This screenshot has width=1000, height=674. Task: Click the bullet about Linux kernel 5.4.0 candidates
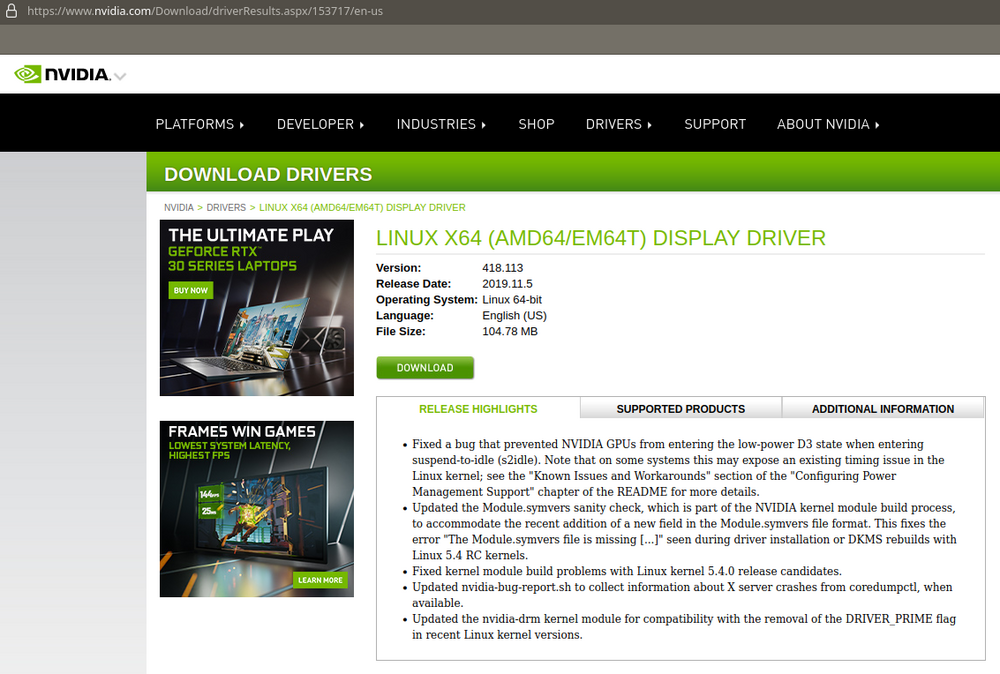point(627,571)
